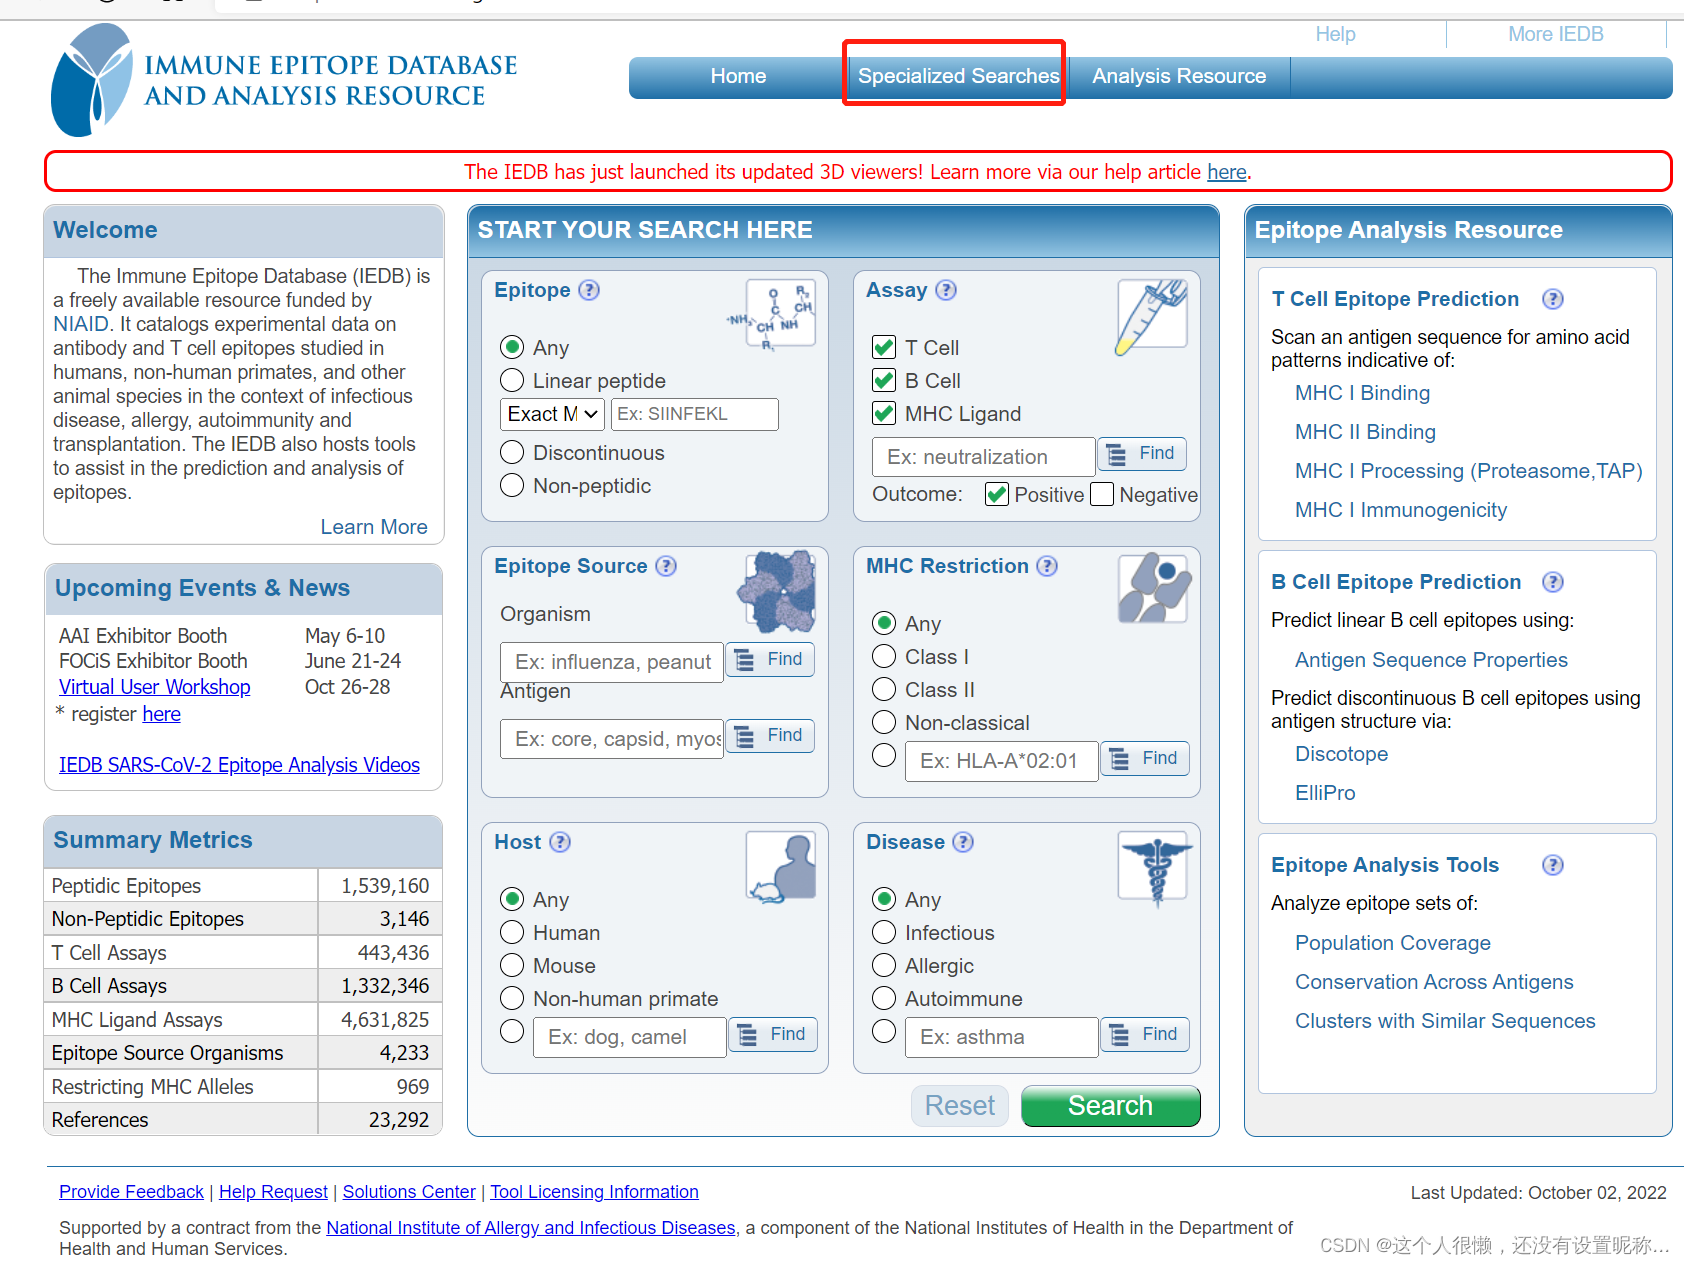Select Autoimmune disease radio button
The height and width of the screenshot is (1265, 1684).
(884, 999)
